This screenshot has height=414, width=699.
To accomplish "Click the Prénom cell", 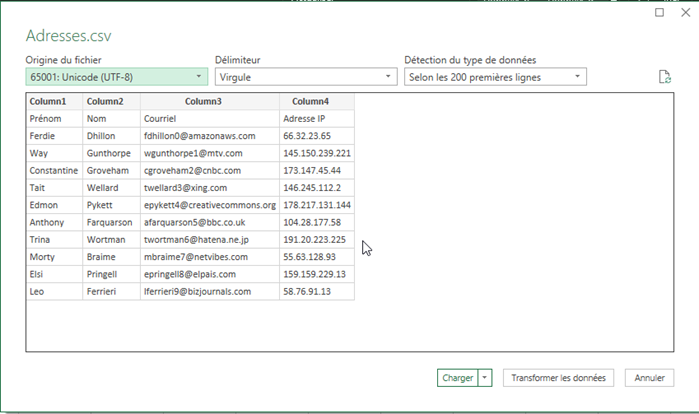I will tap(54, 119).
